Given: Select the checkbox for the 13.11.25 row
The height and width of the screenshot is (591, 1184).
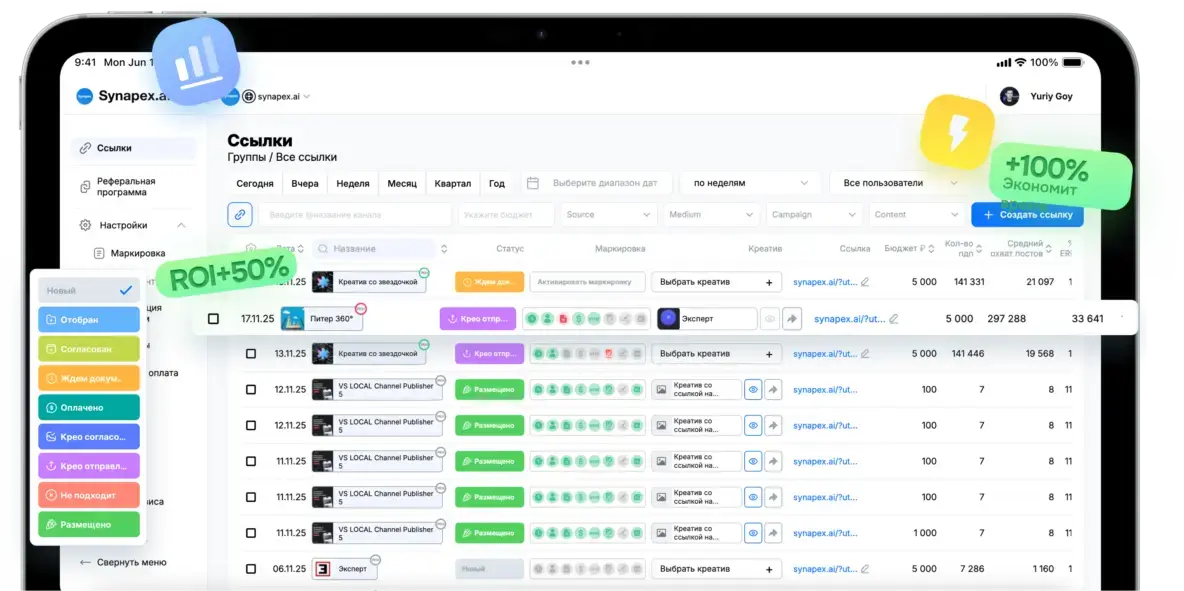Looking at the screenshot, I should tap(251, 354).
